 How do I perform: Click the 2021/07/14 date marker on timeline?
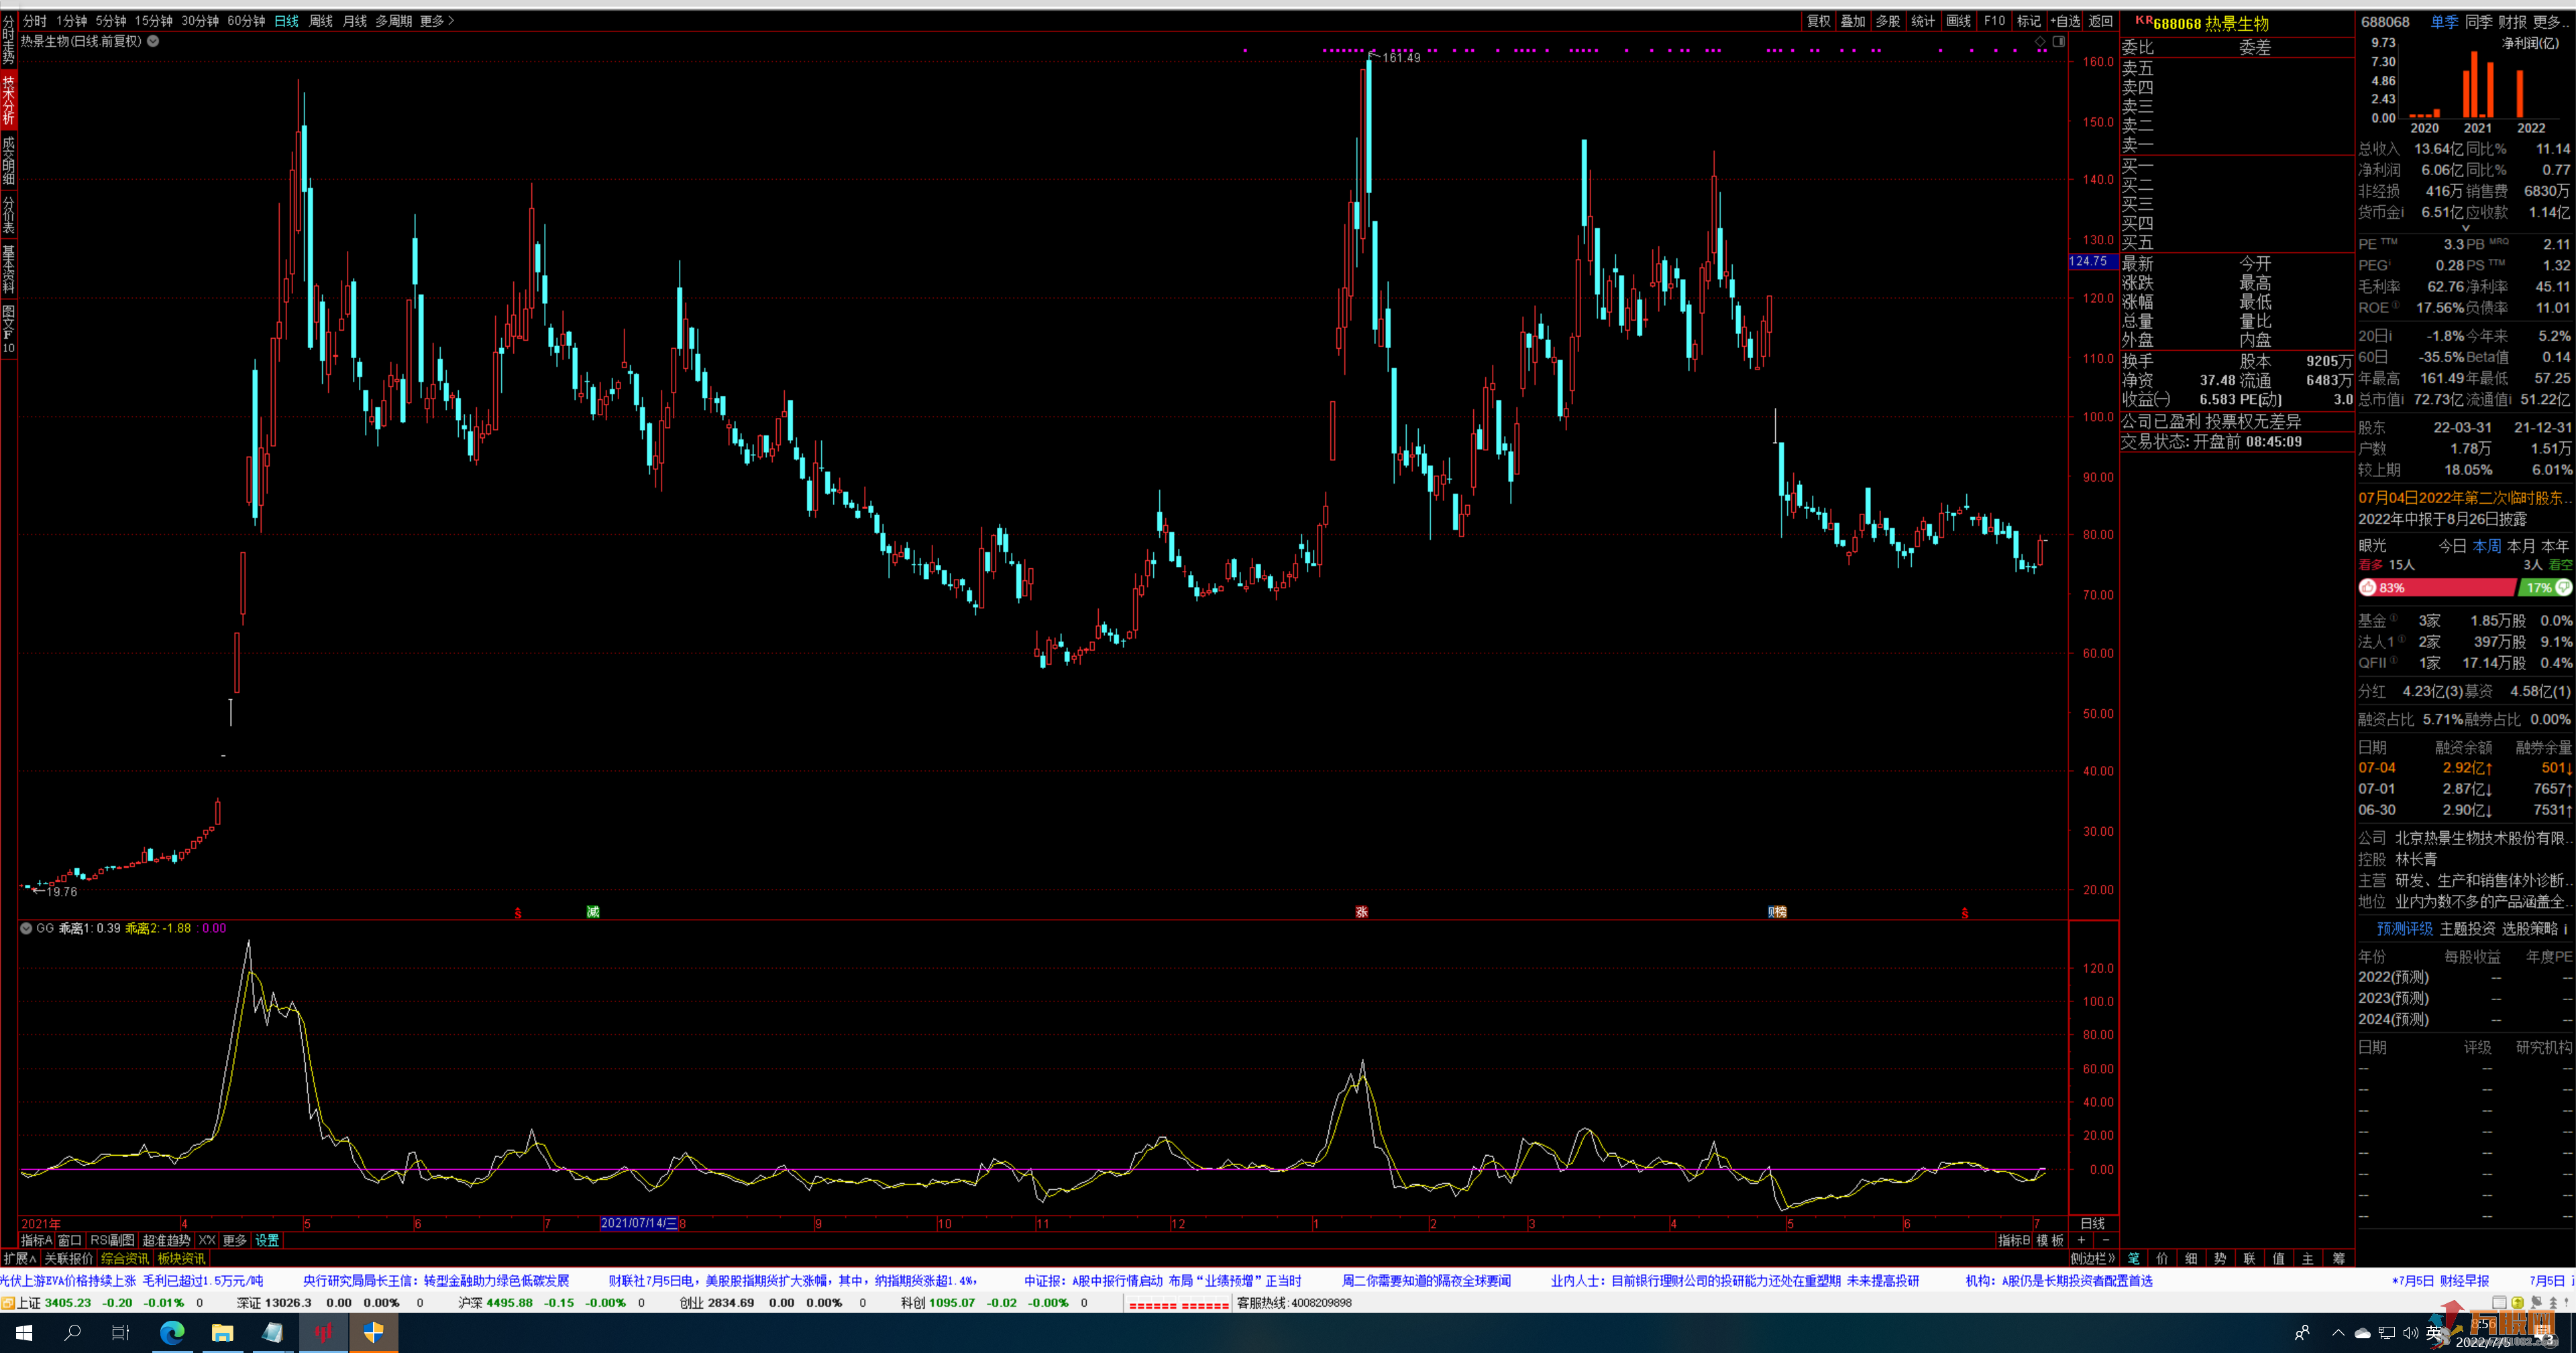[x=638, y=1223]
